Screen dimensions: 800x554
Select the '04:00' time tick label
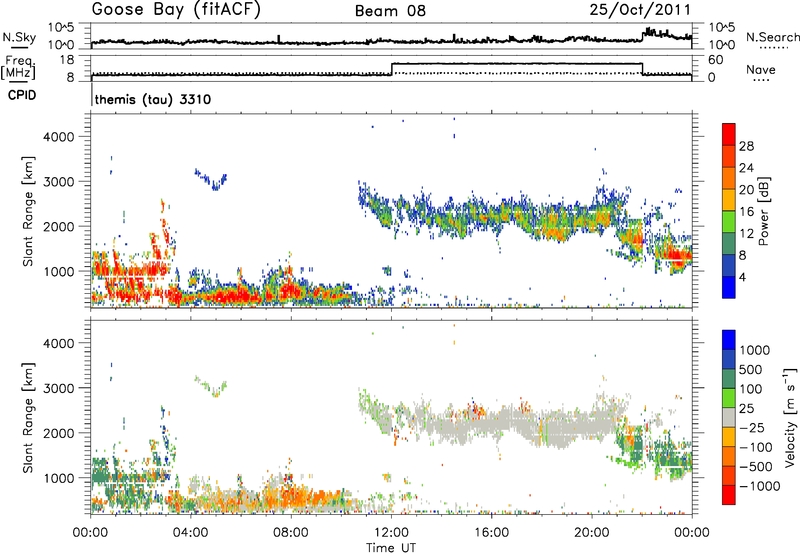190,532
